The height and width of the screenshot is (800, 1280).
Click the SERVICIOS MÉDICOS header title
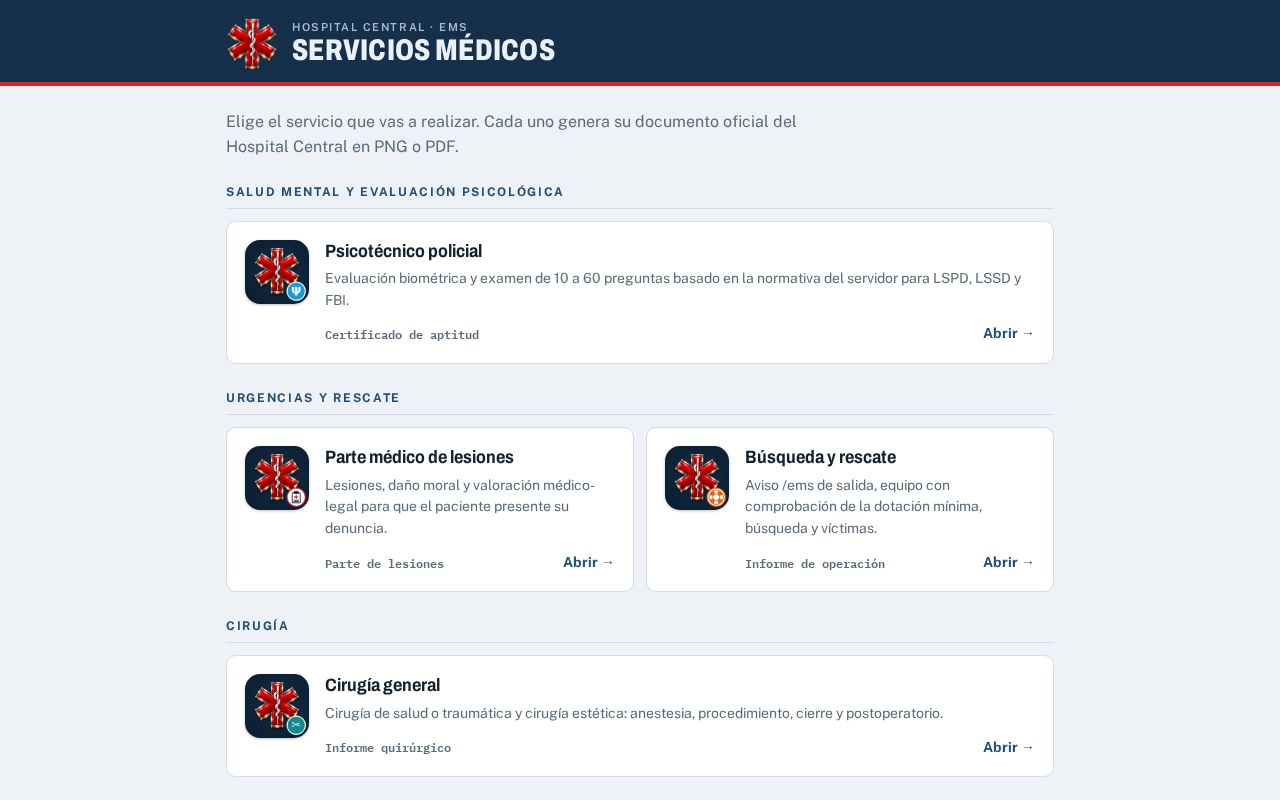(423, 50)
